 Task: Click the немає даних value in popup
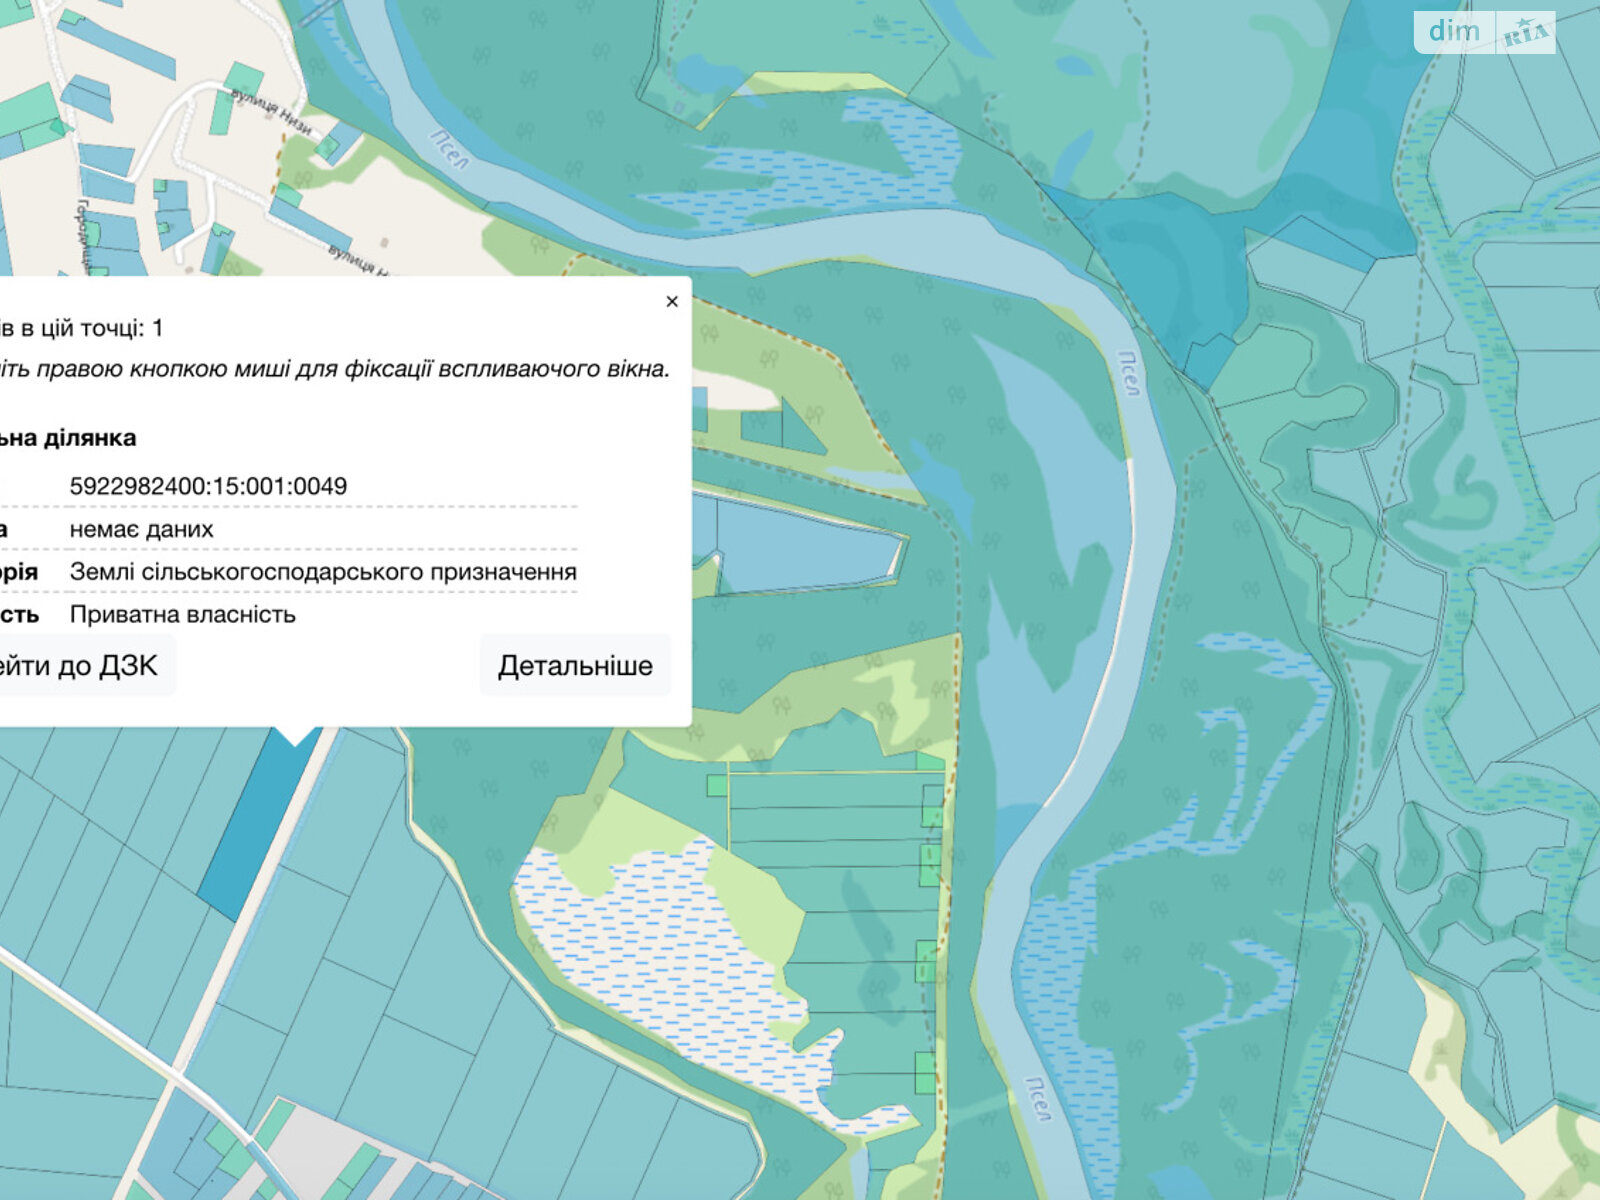click(x=141, y=530)
